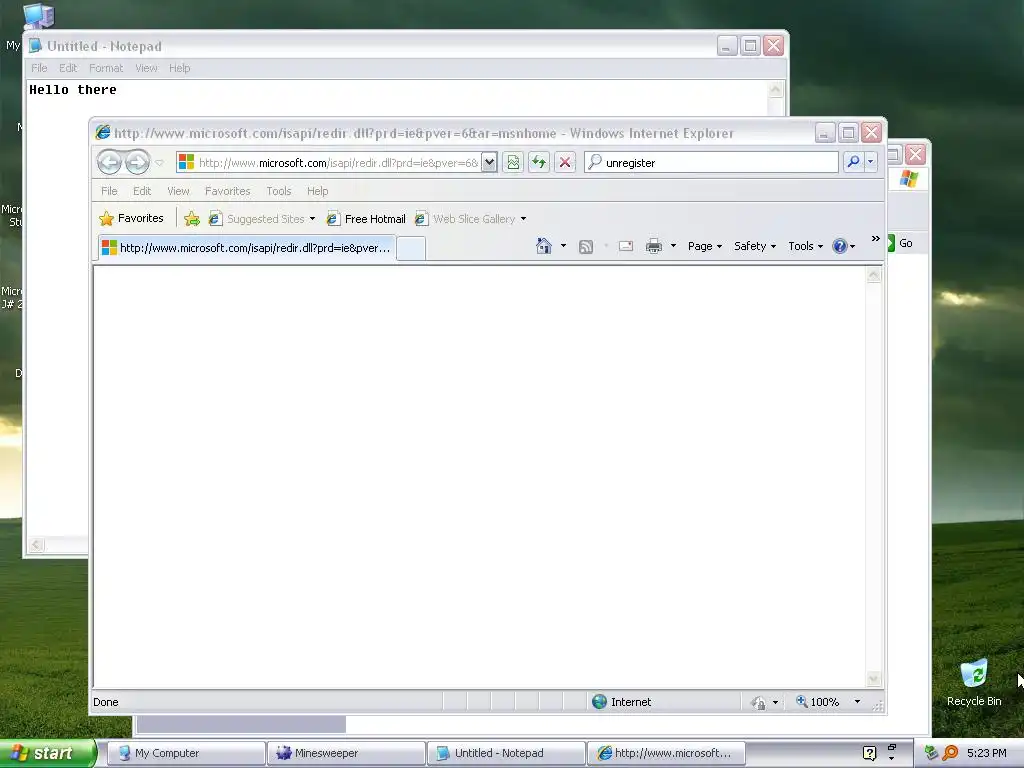Click the Notepad title bar icon
Viewport: 1024px width, 768px height.
pyautogui.click(x=35, y=46)
